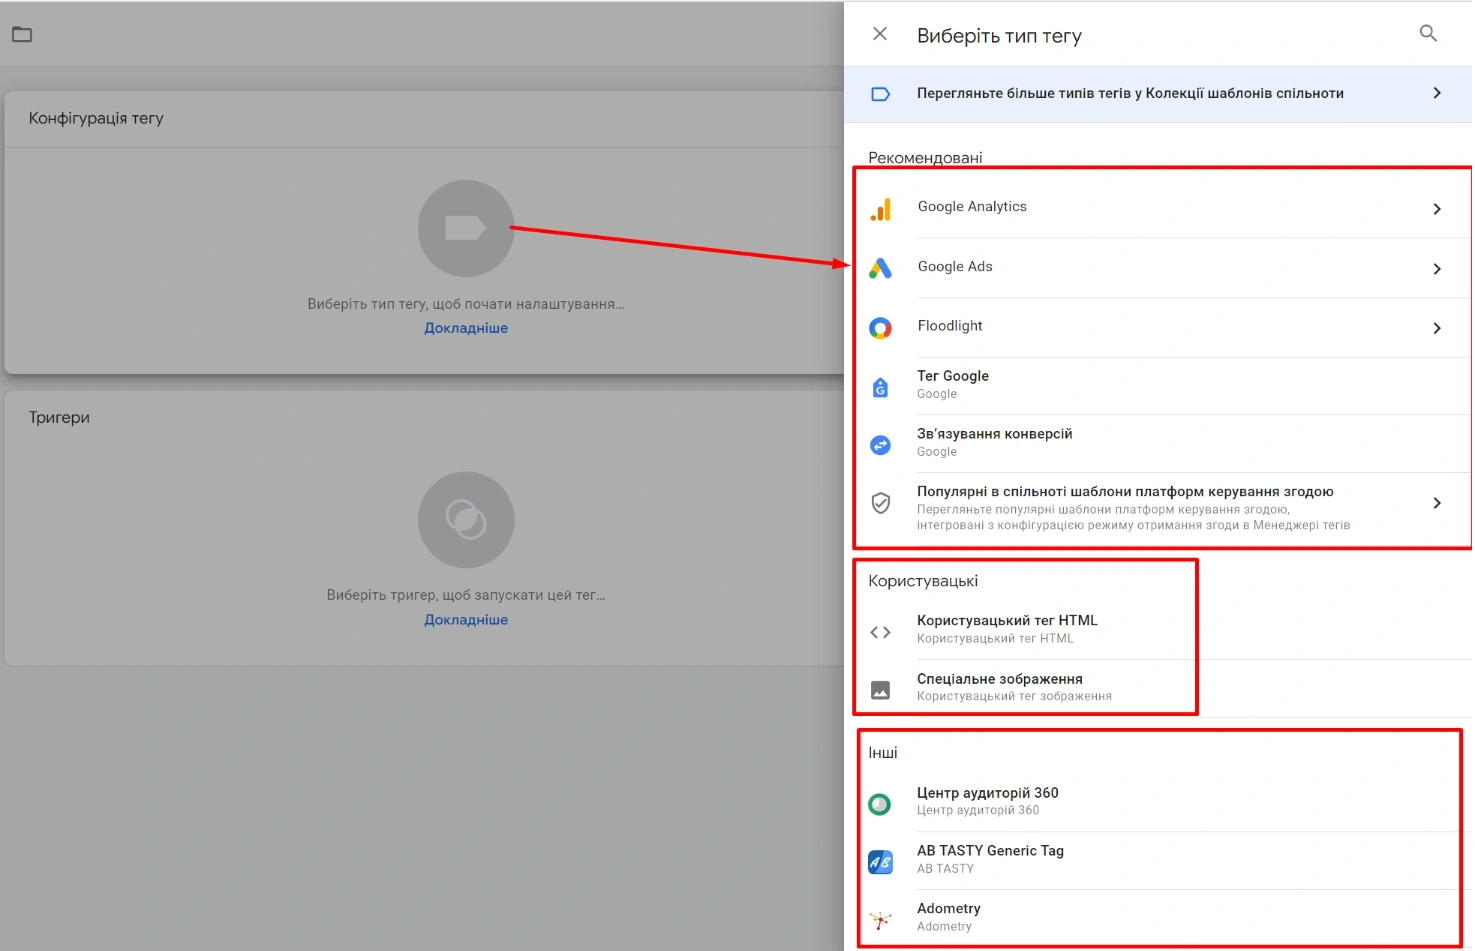Click the Центр аудиторій 360 icon
The image size is (1475, 951).
(880, 804)
